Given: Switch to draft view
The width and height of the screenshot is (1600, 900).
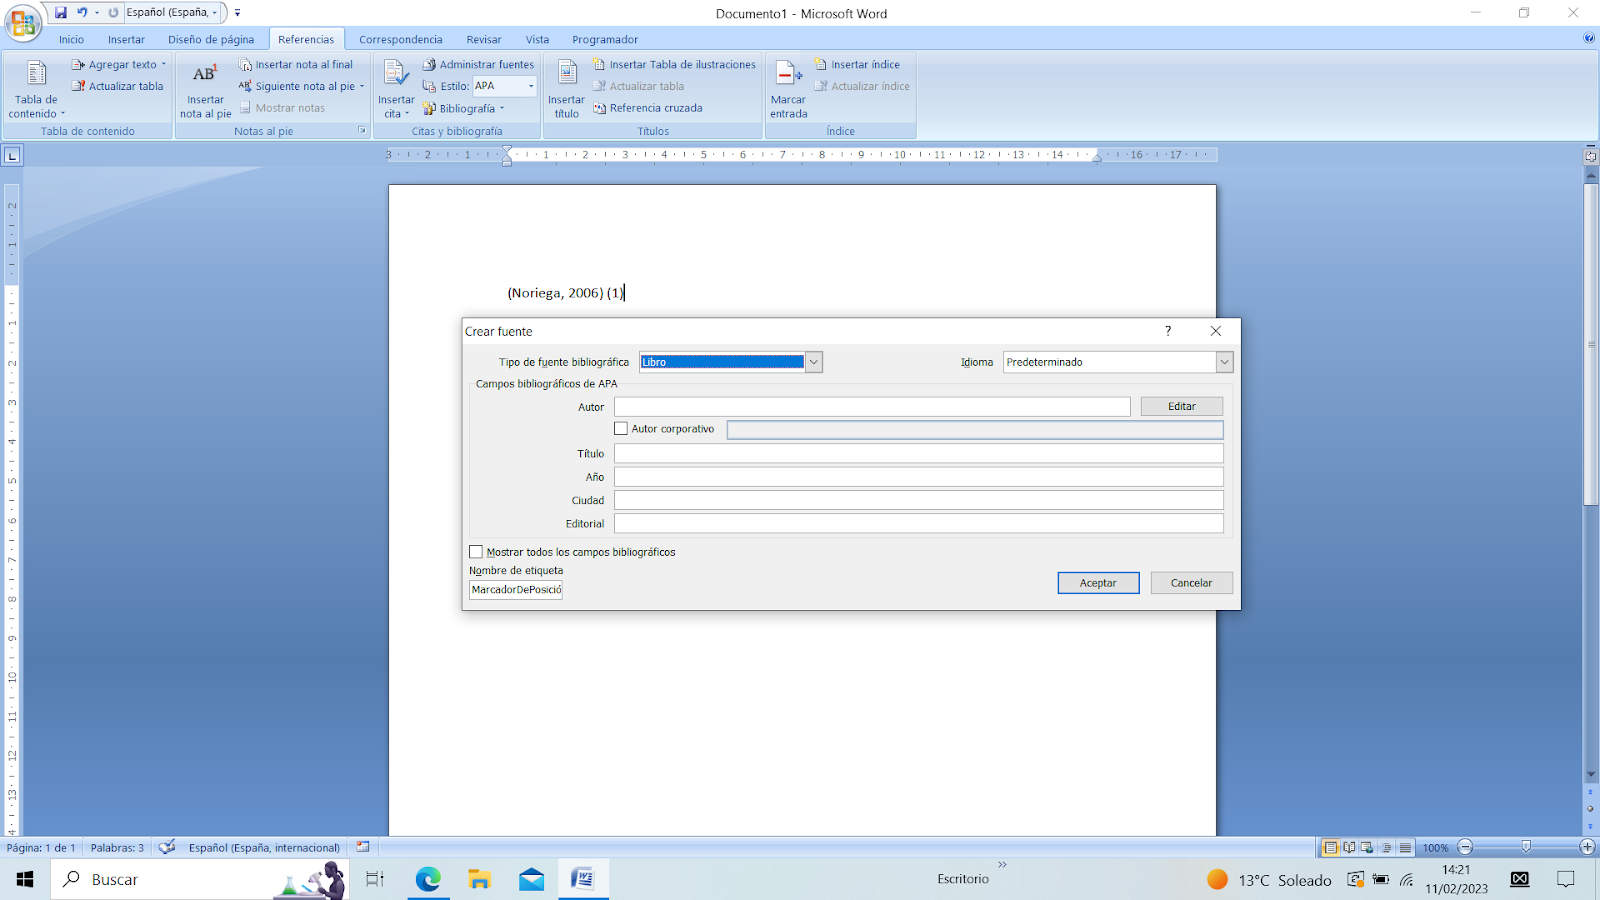Looking at the screenshot, I should click(x=1405, y=847).
